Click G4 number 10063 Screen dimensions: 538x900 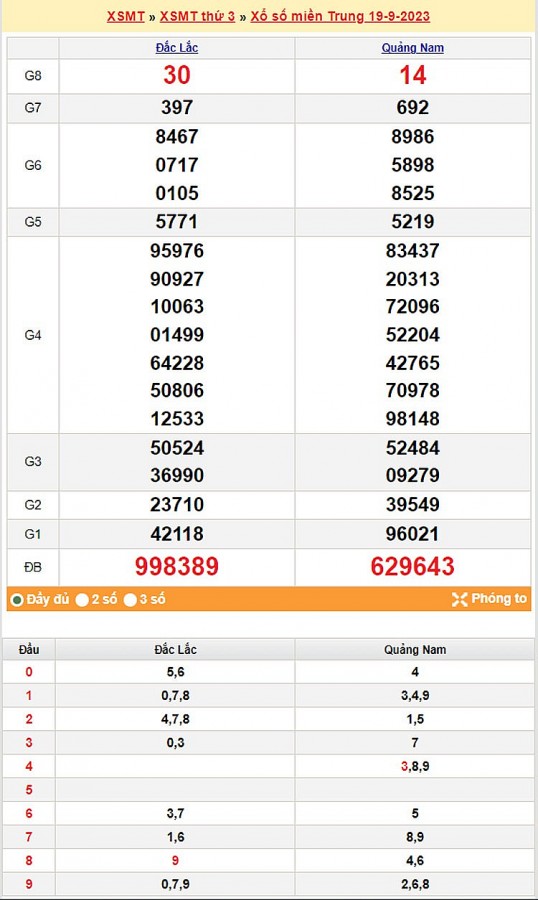(177, 307)
